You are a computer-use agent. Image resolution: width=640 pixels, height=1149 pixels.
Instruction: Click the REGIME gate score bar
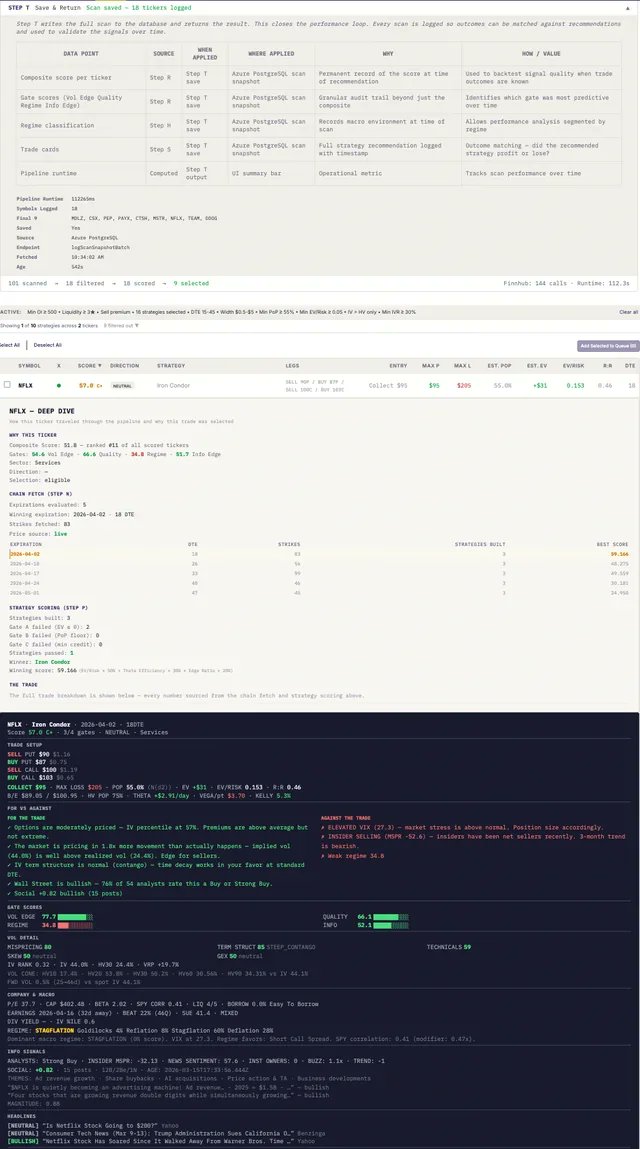click(76, 926)
